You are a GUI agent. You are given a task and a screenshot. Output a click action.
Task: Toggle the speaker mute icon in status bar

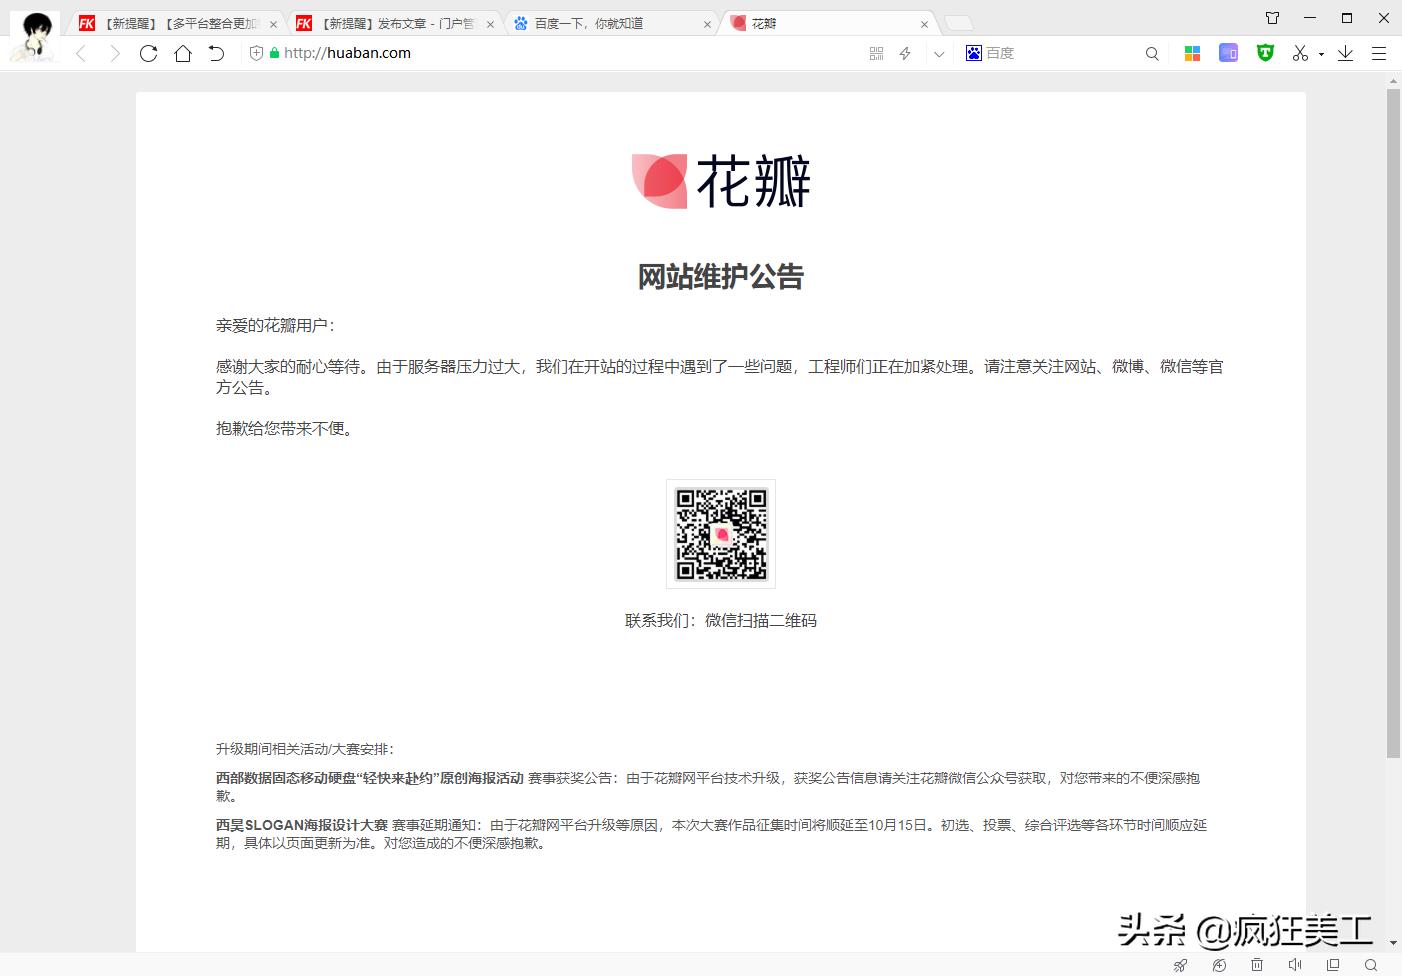pyautogui.click(x=1295, y=965)
